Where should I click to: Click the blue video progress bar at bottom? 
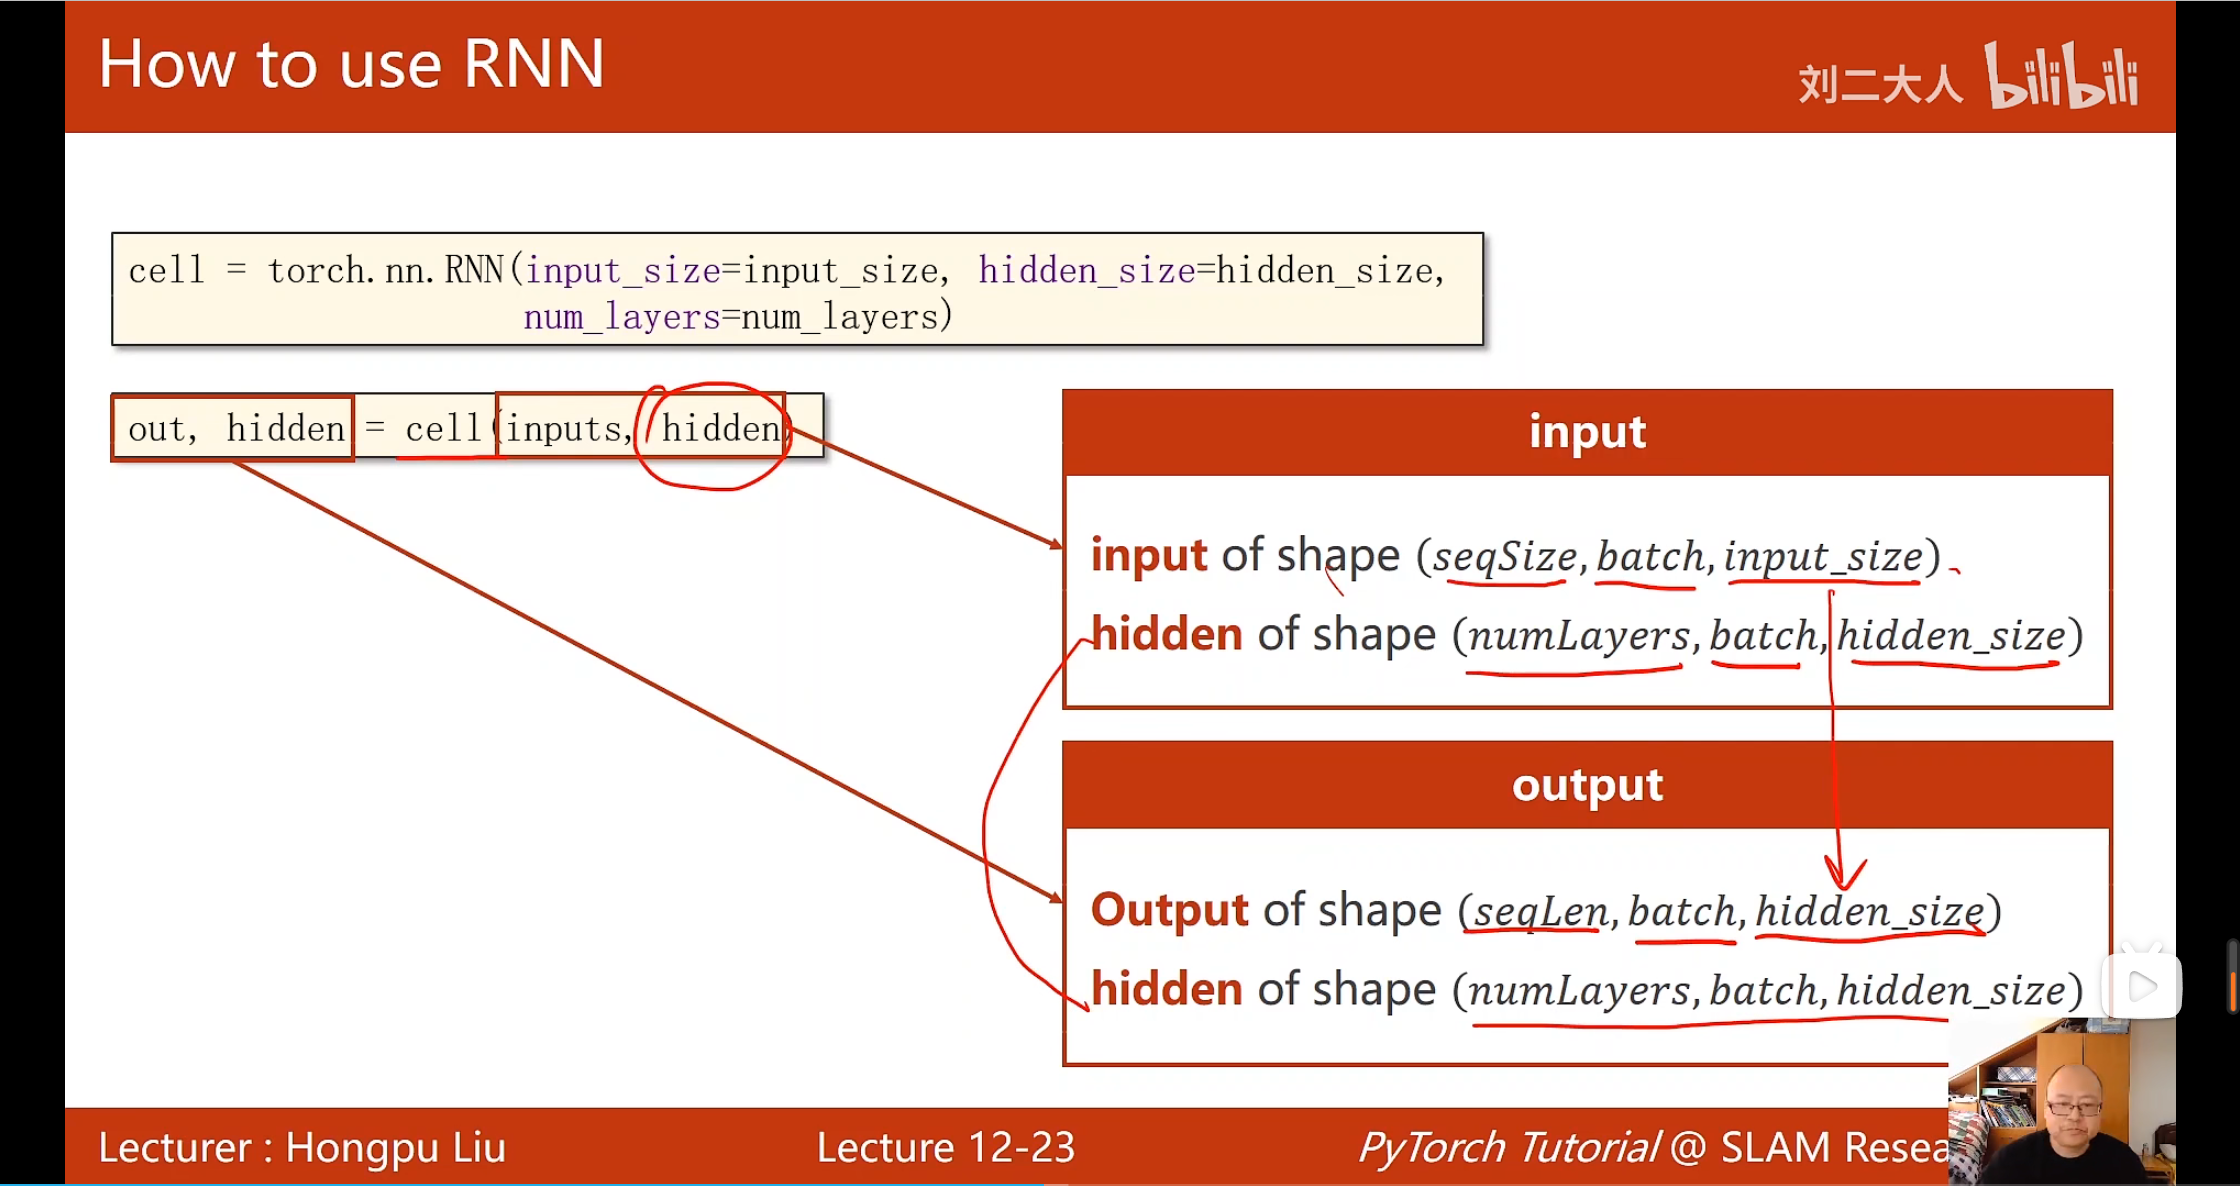click(x=520, y=1183)
